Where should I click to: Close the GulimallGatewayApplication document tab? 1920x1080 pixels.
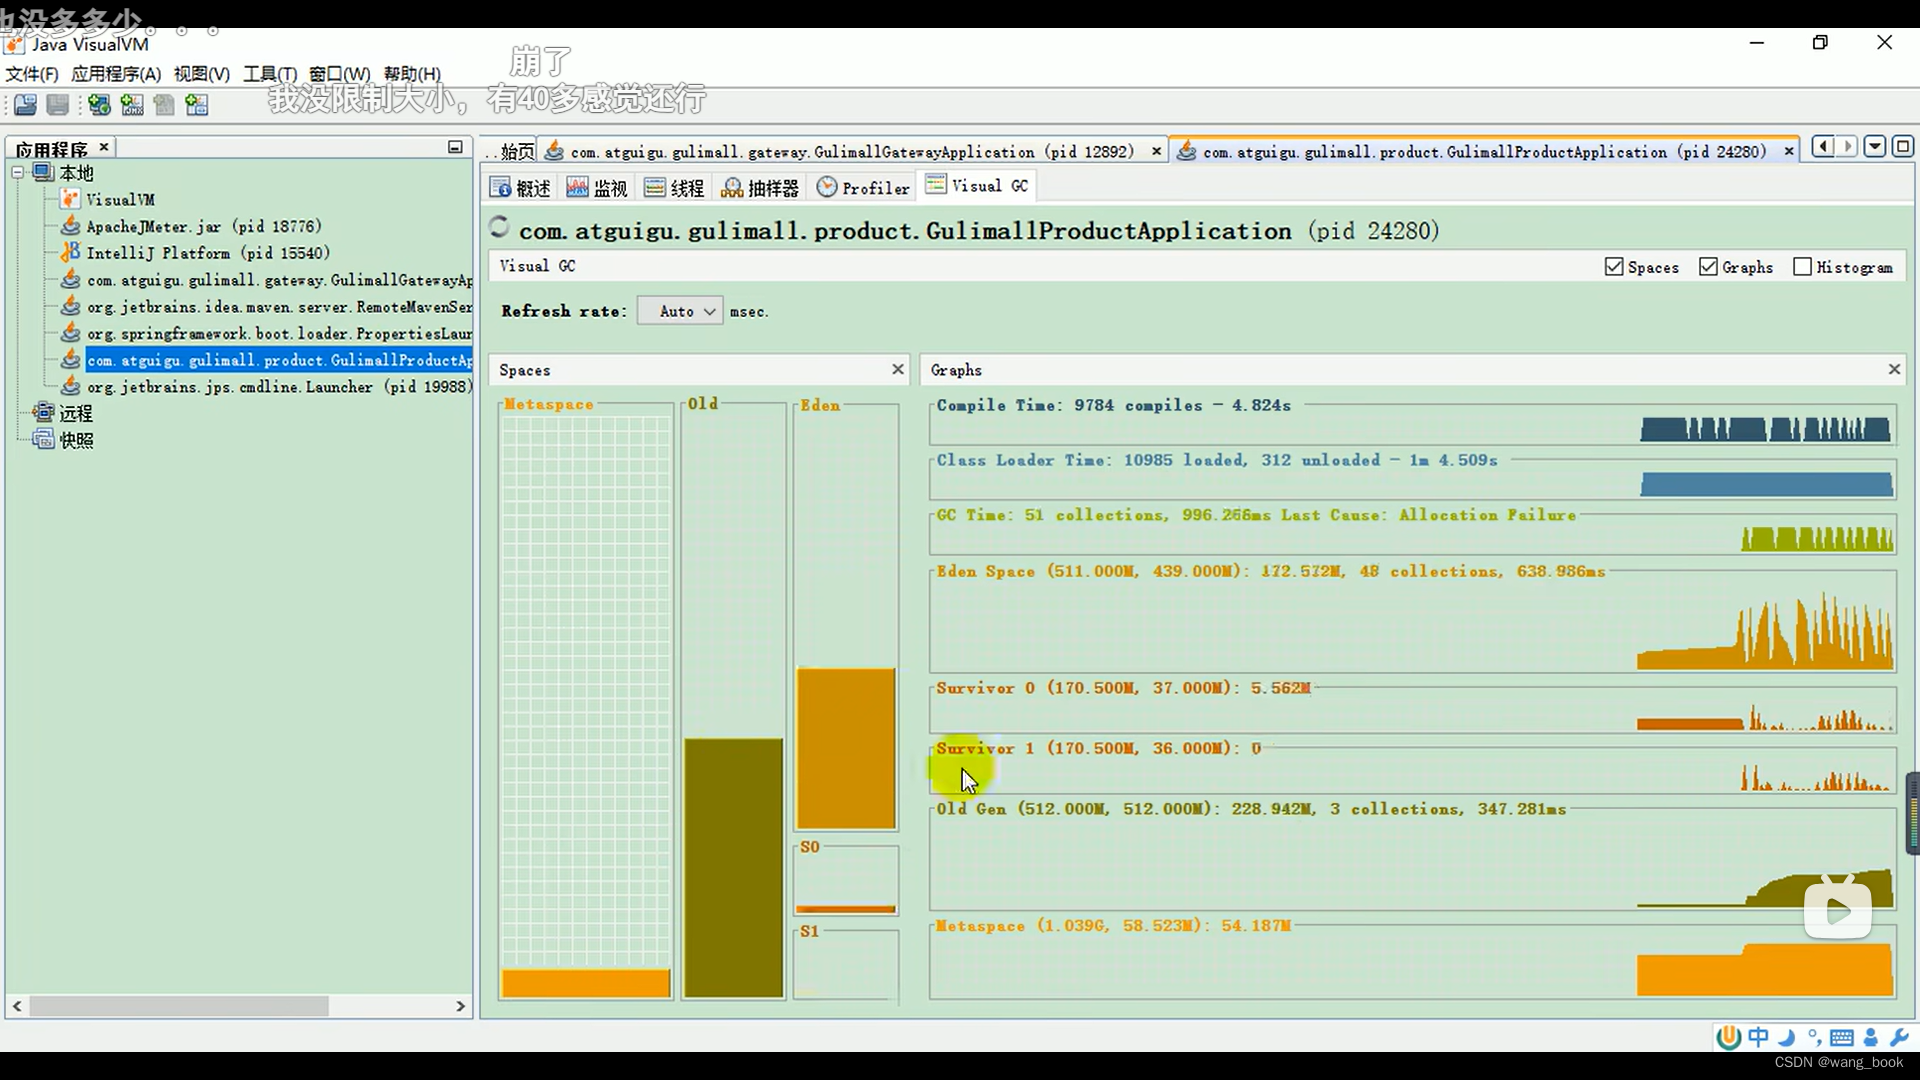pos(1157,152)
